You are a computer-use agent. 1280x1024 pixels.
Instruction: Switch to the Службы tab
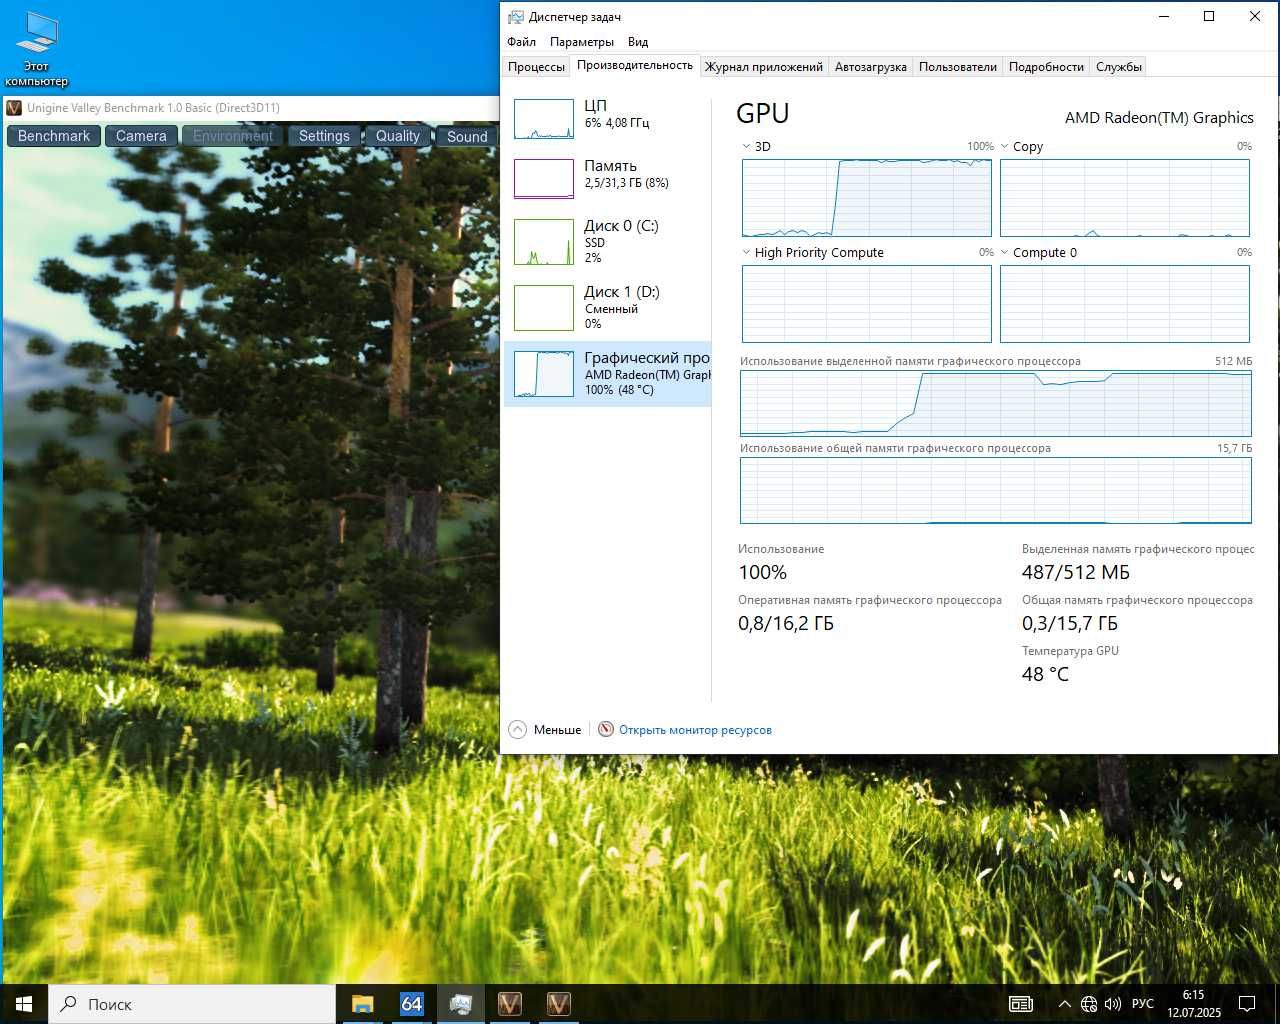click(x=1118, y=67)
